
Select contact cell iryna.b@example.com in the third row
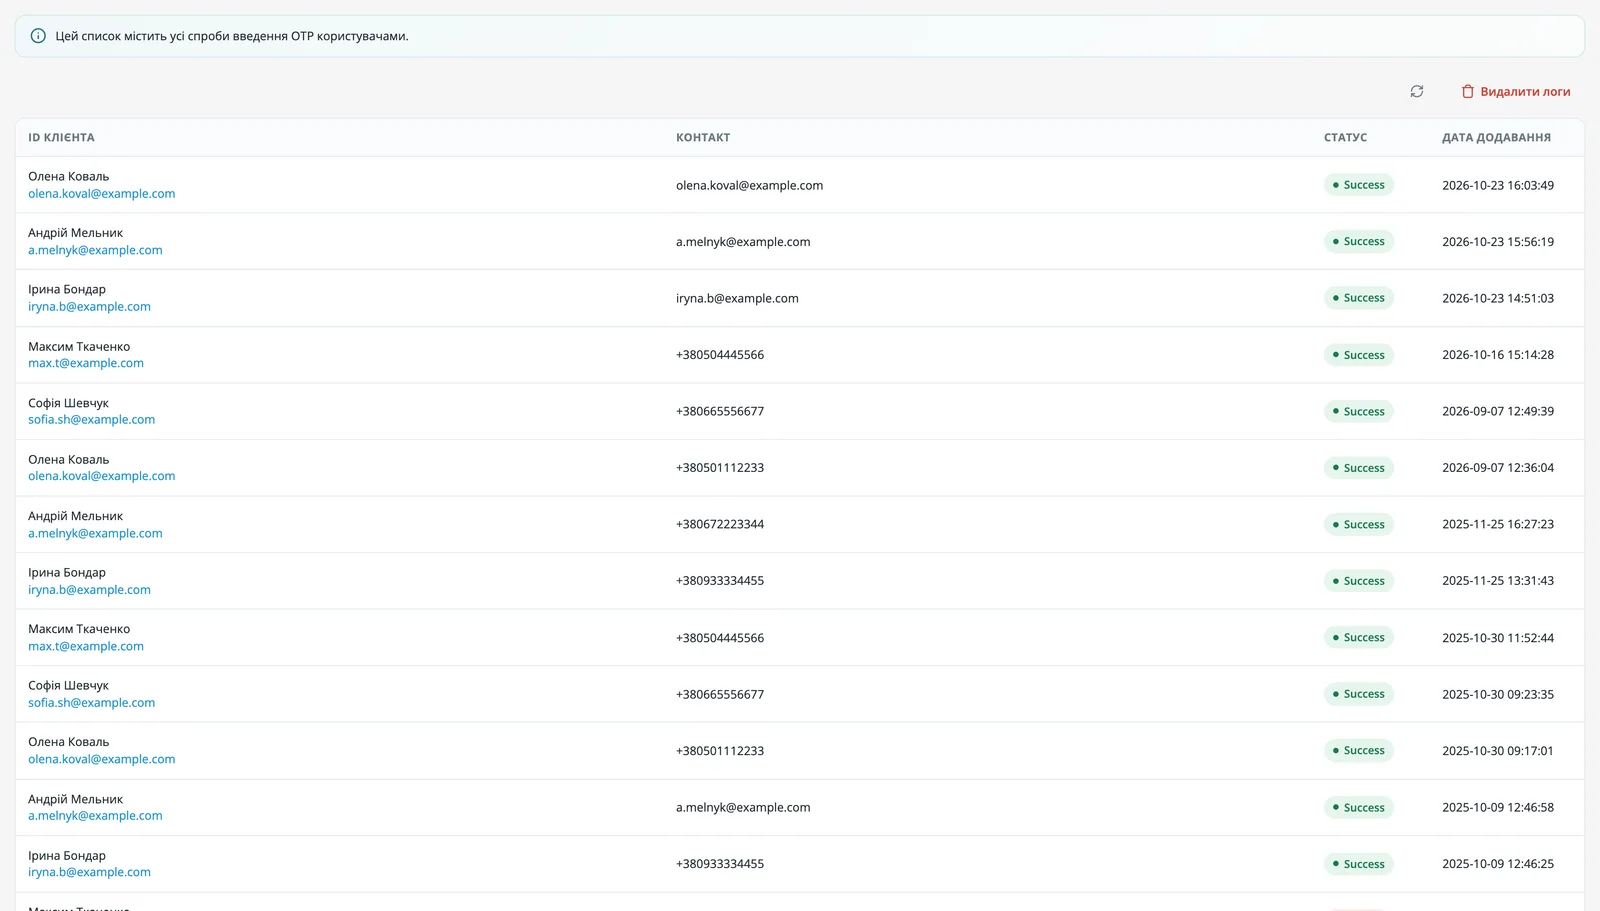click(737, 298)
